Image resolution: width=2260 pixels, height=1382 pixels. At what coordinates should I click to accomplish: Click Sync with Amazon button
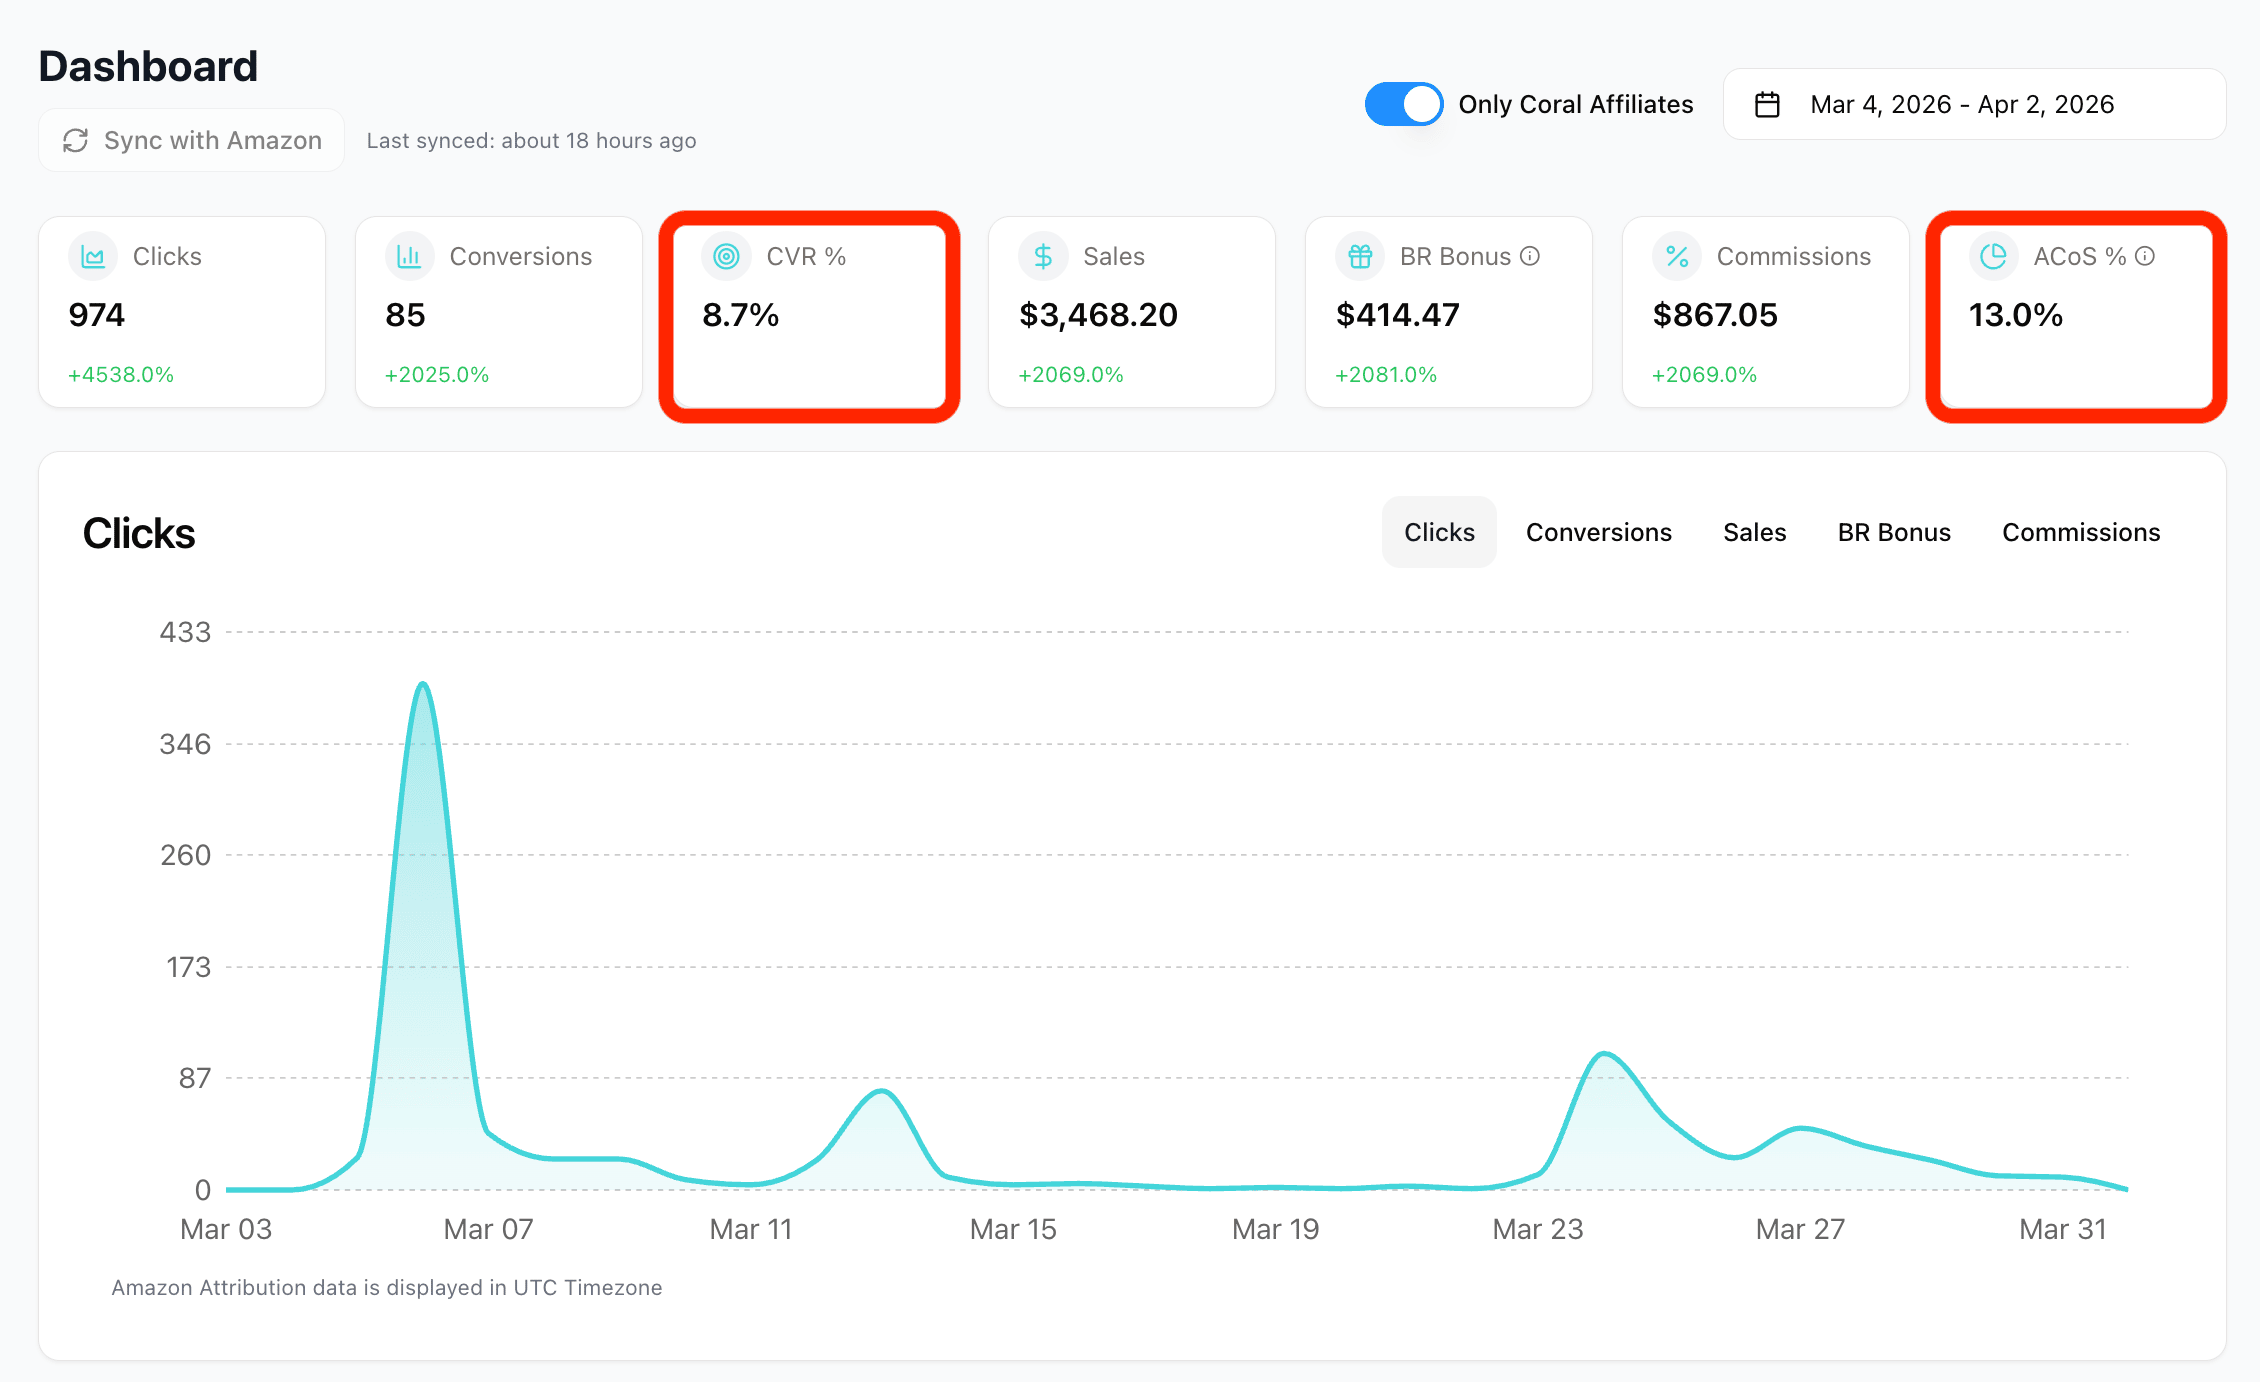click(x=192, y=140)
